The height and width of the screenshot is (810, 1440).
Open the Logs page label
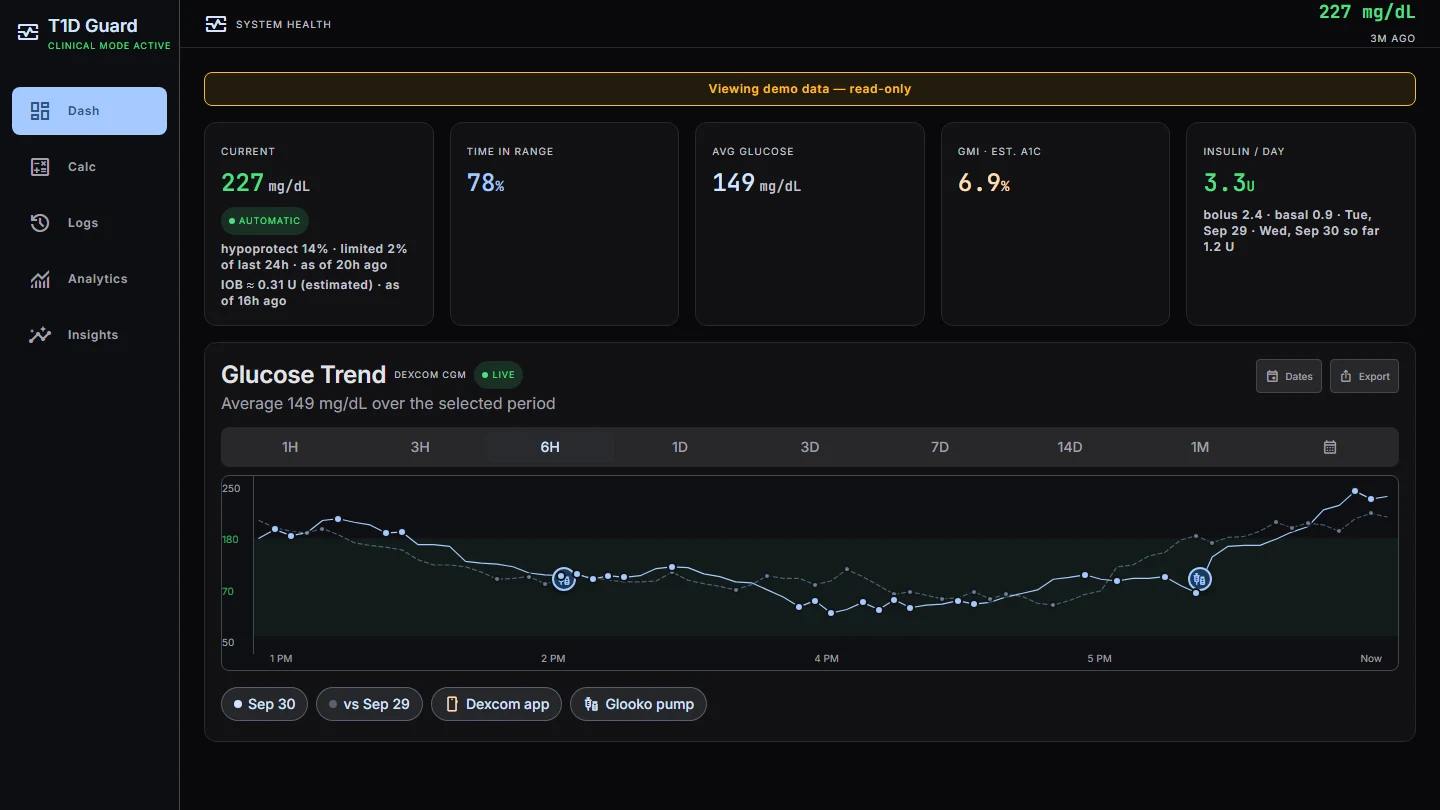pyautogui.click(x=83, y=223)
